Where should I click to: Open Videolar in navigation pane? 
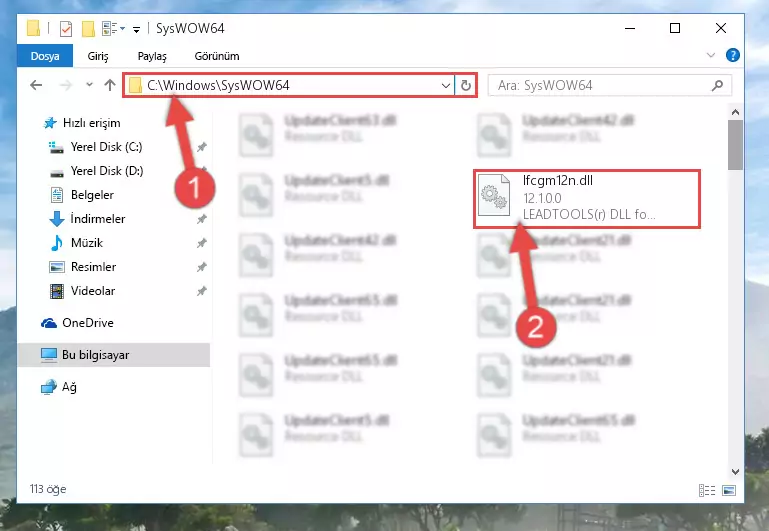(x=92, y=291)
